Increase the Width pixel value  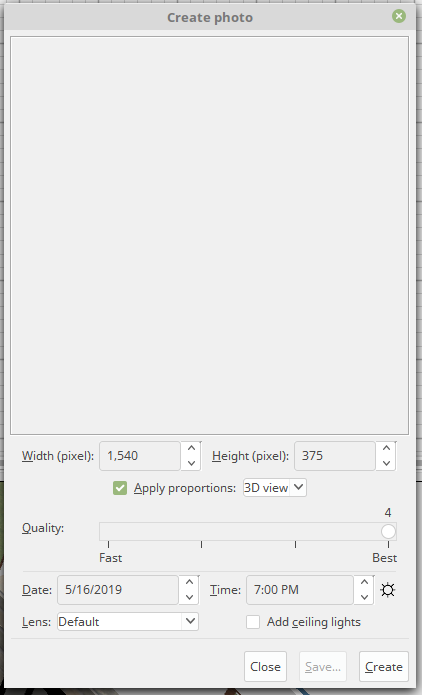[x=191, y=448]
